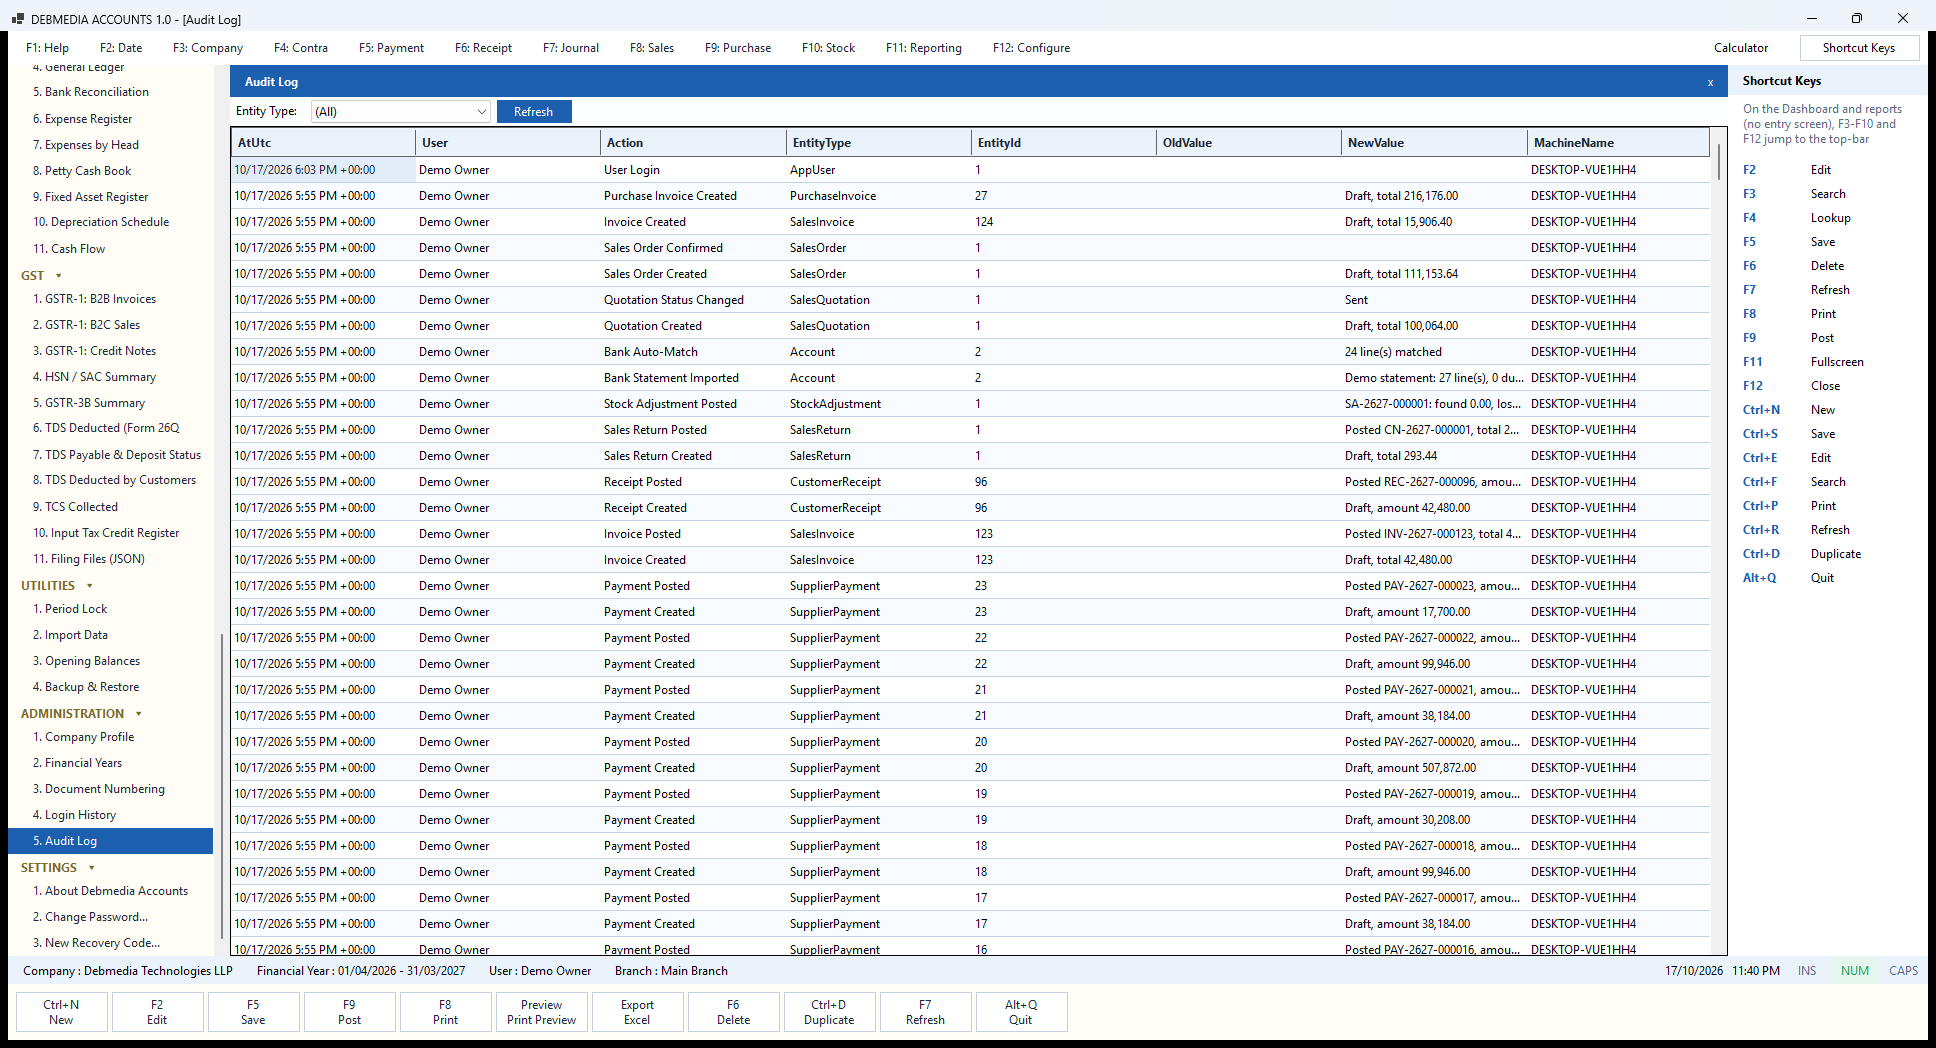Click the '24 line(s) matched' cell

pyautogui.click(x=1434, y=352)
